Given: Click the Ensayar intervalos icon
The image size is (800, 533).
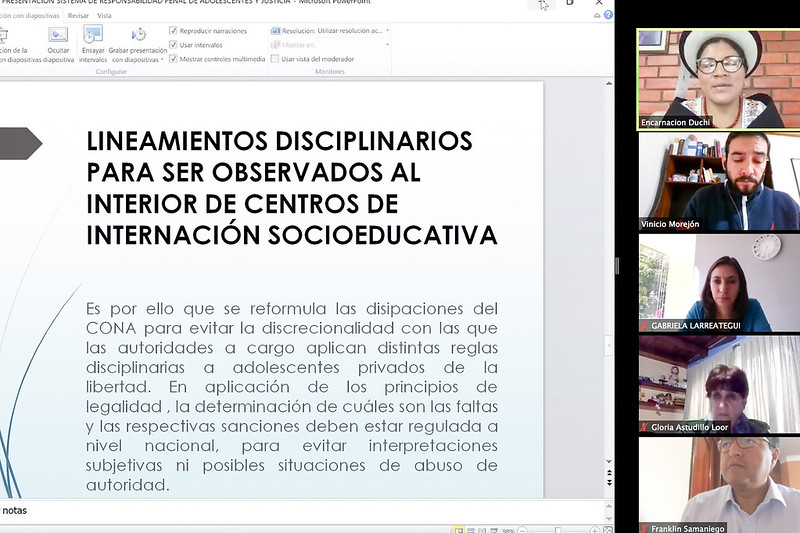Looking at the screenshot, I should 92,35.
